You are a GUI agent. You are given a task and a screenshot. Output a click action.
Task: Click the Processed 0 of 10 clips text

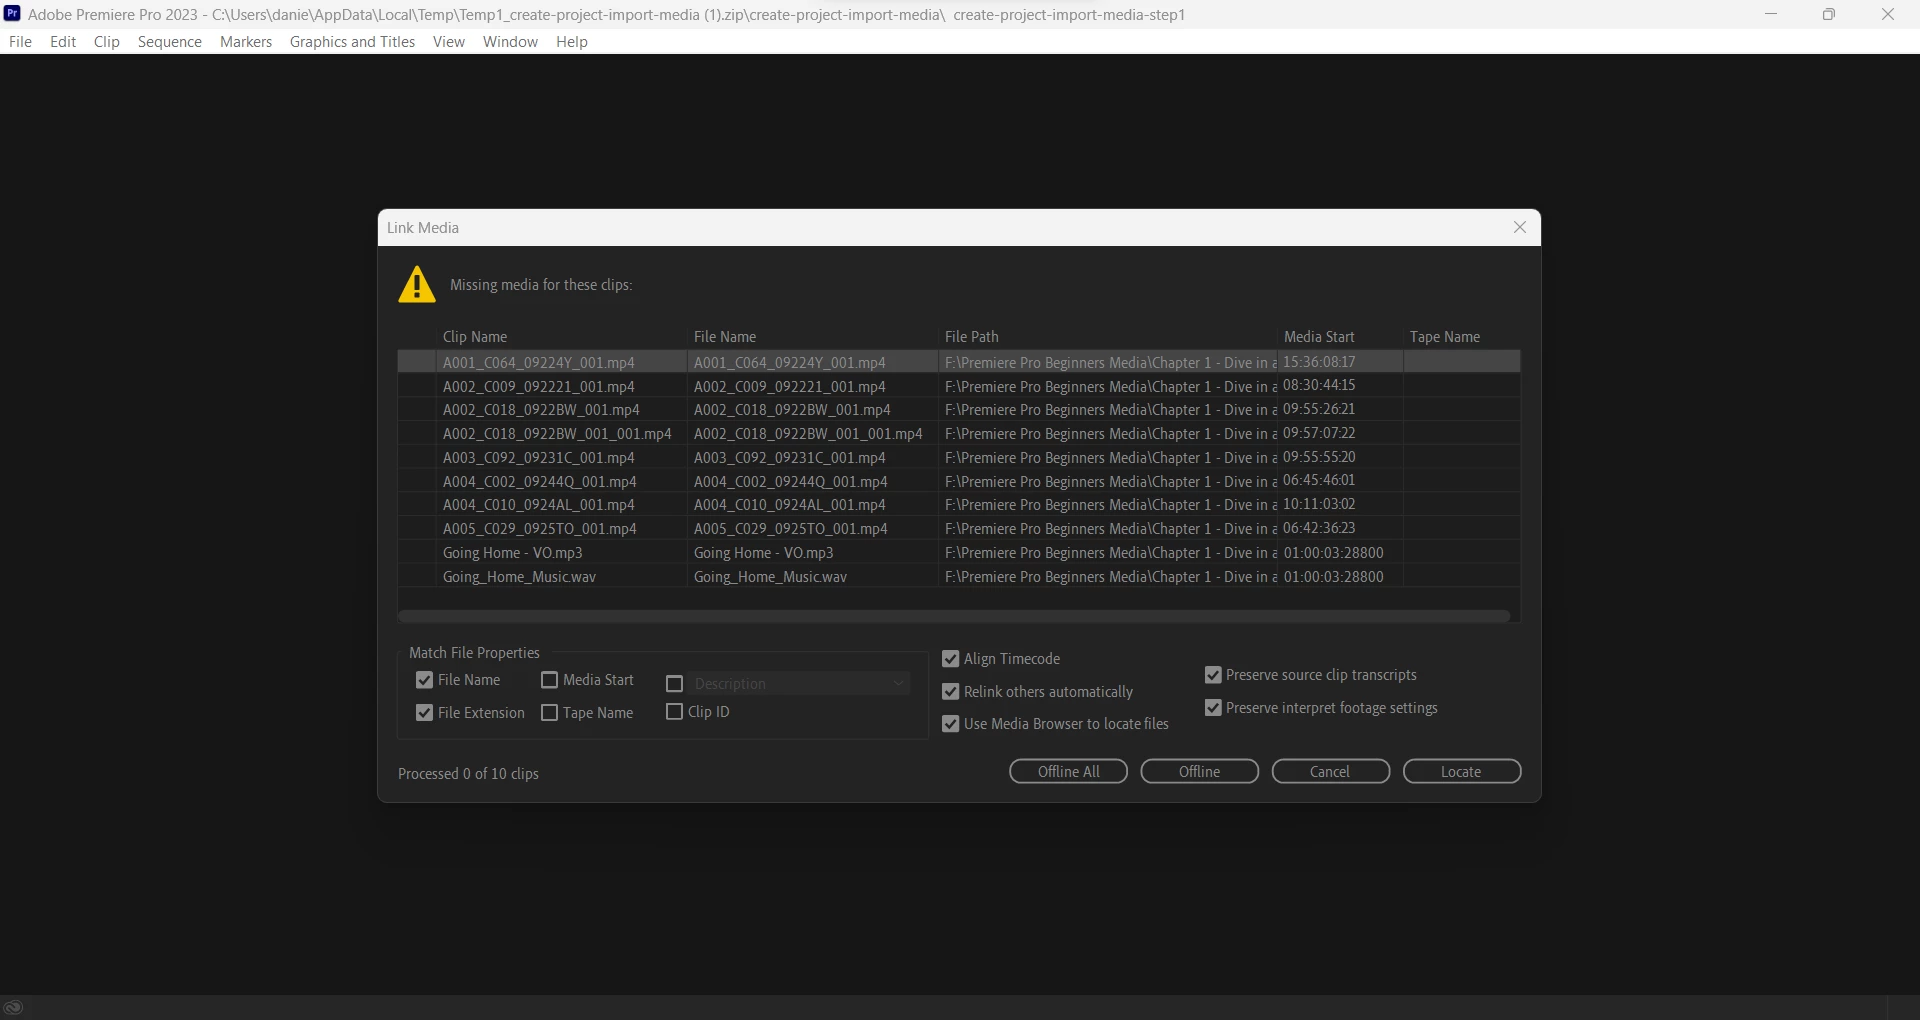click(x=468, y=774)
